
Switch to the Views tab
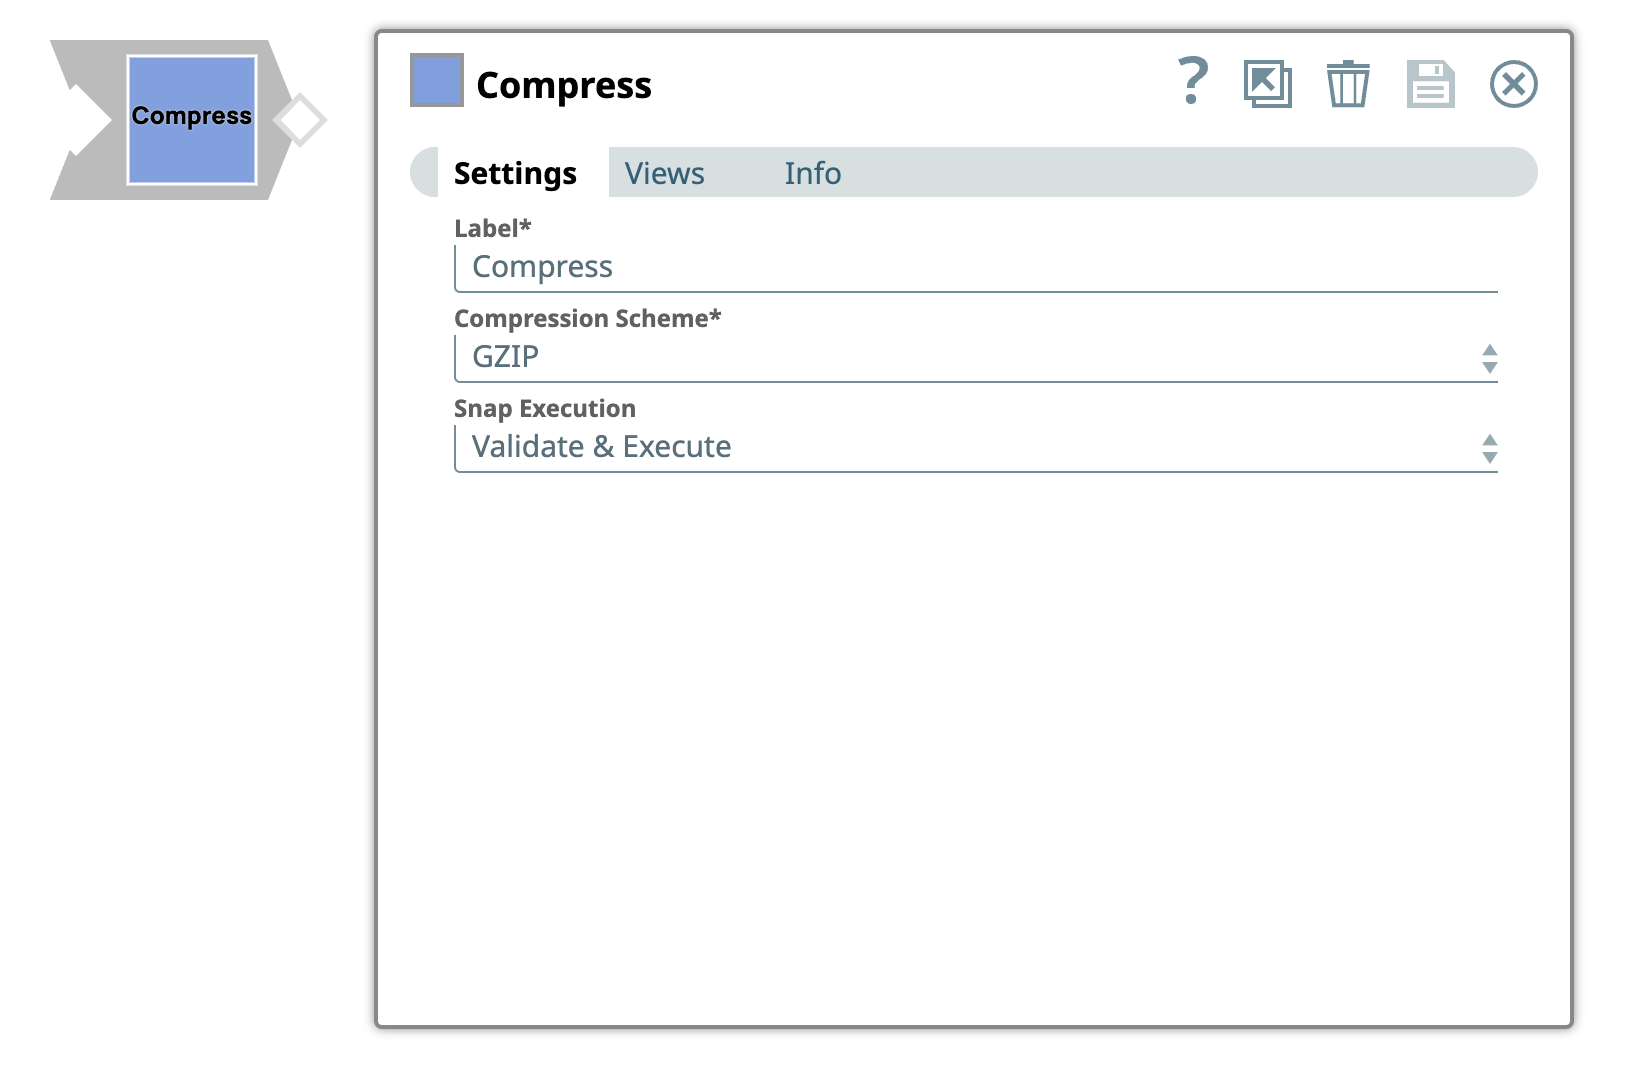664,173
